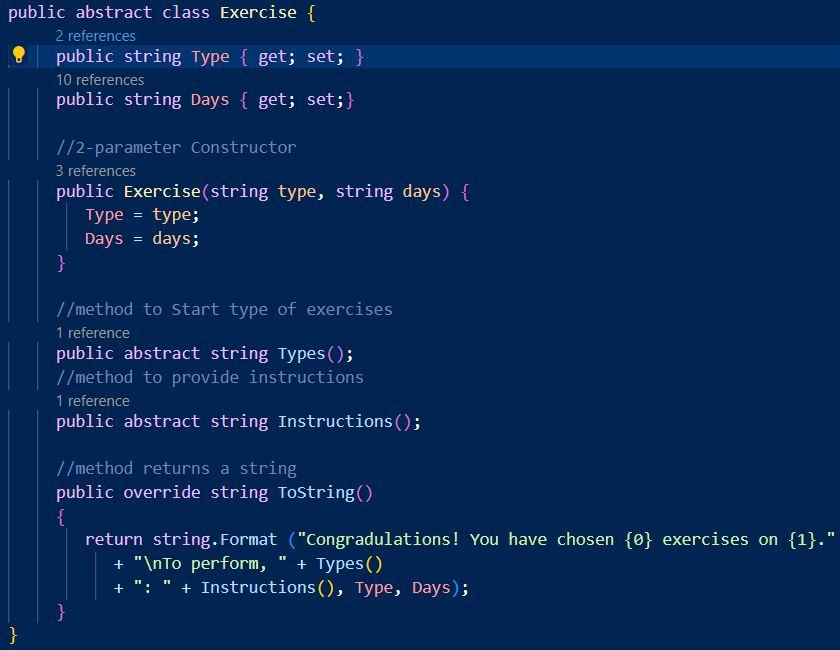The height and width of the screenshot is (650, 840).
Task: Click the '\nTo perform, ' string literal
Action: click(x=210, y=564)
